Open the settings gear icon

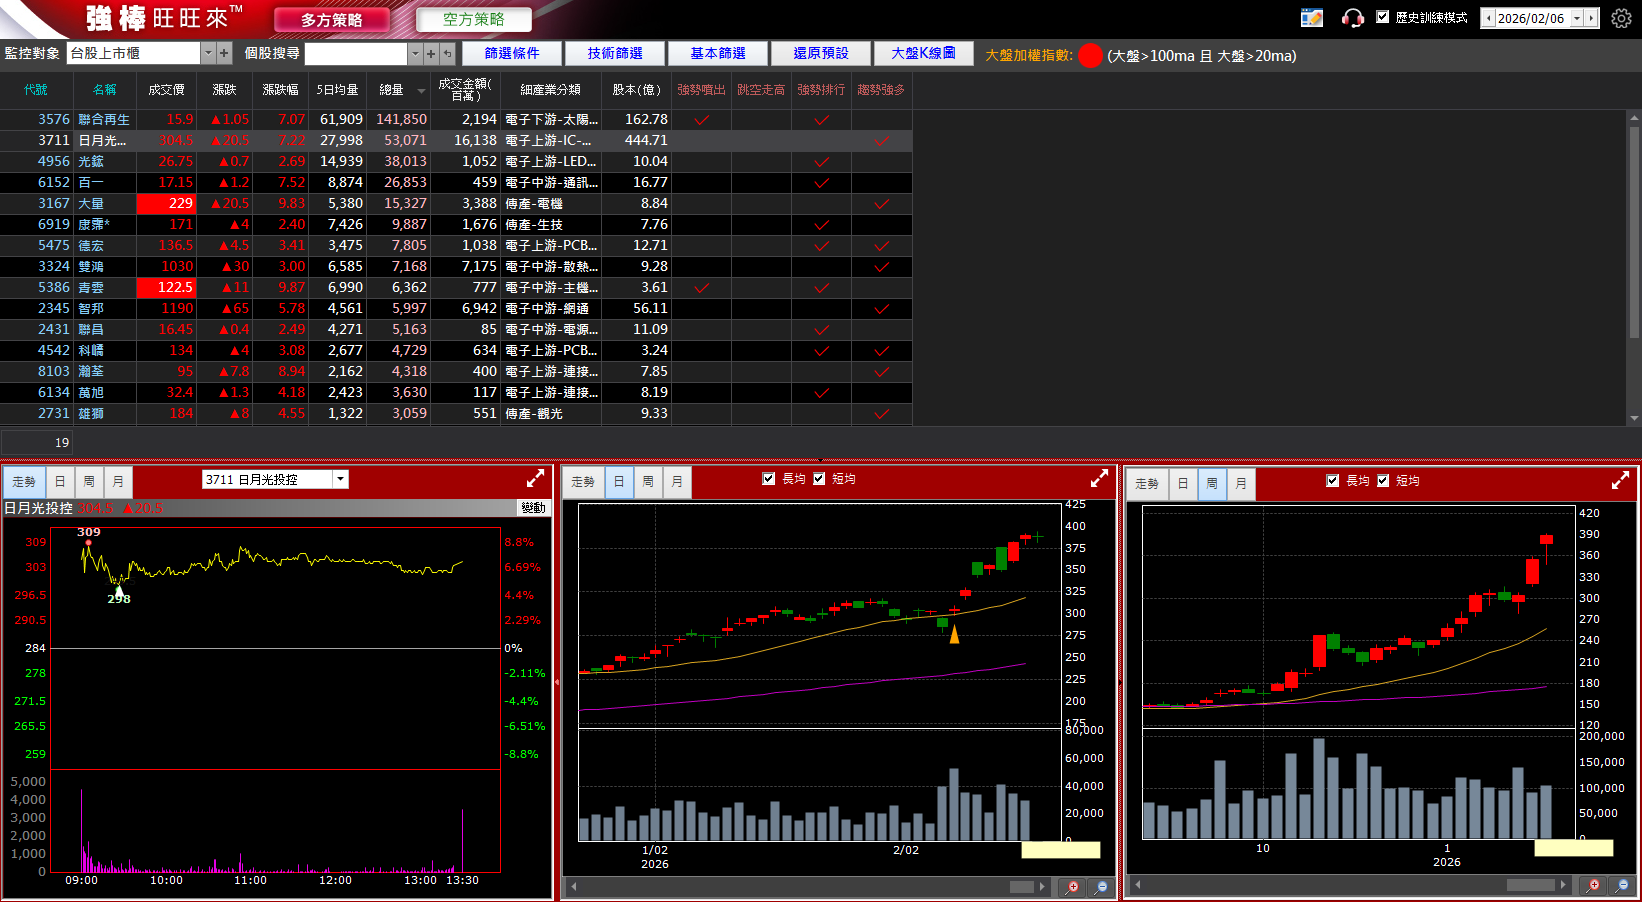[1621, 18]
